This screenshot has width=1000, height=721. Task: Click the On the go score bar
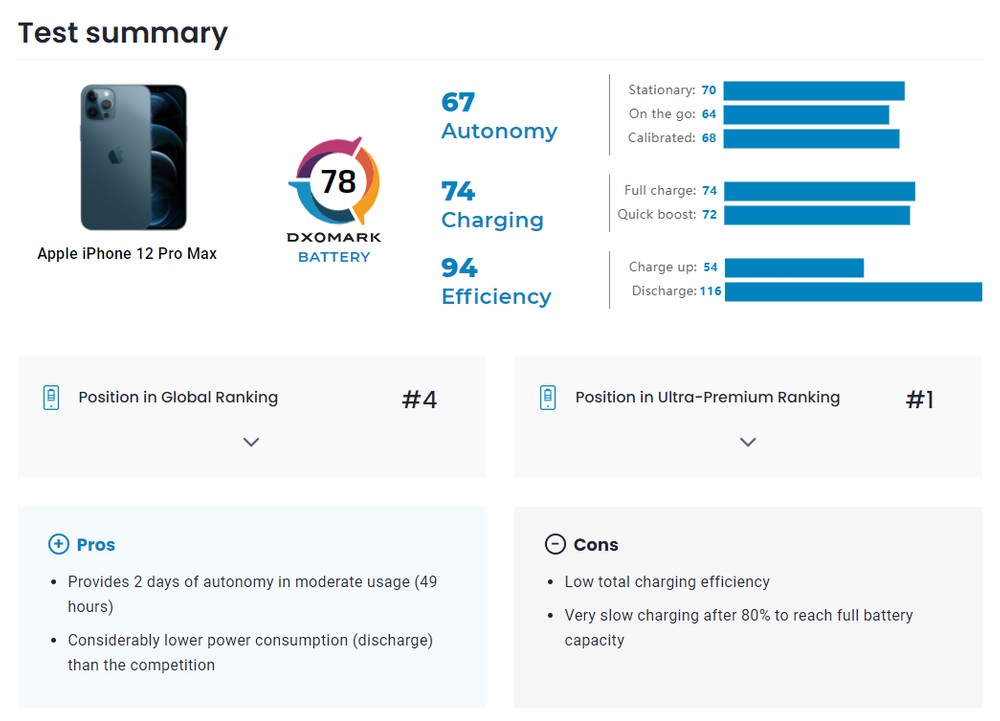pos(805,115)
